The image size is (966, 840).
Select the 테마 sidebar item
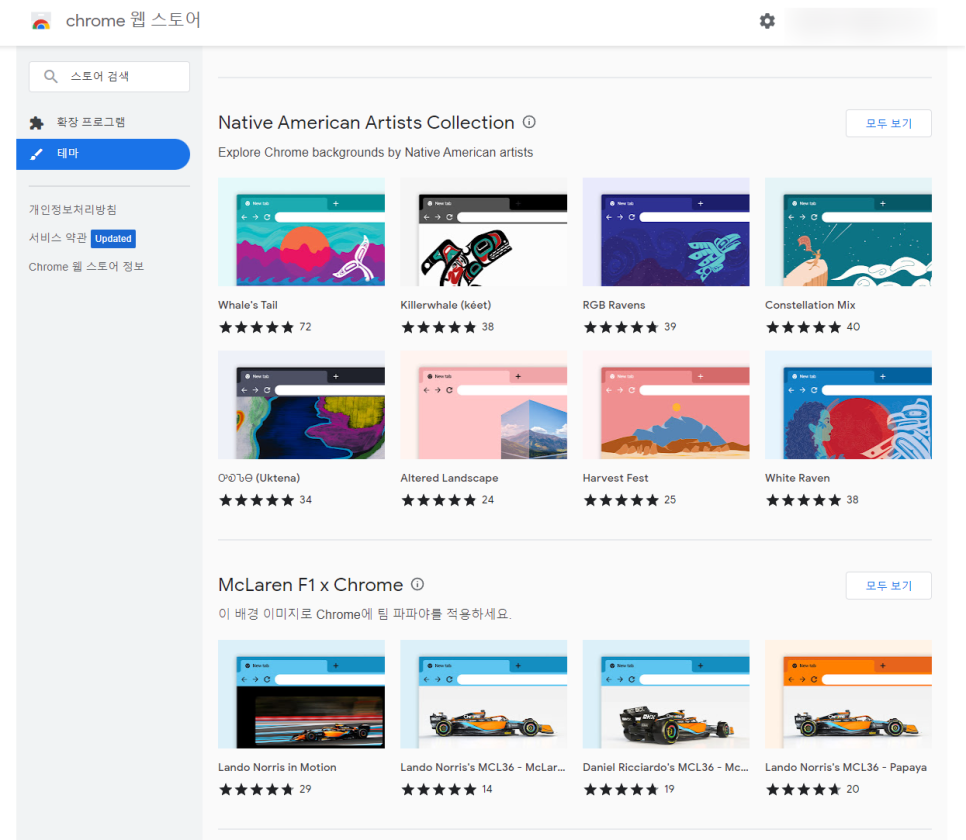click(103, 154)
